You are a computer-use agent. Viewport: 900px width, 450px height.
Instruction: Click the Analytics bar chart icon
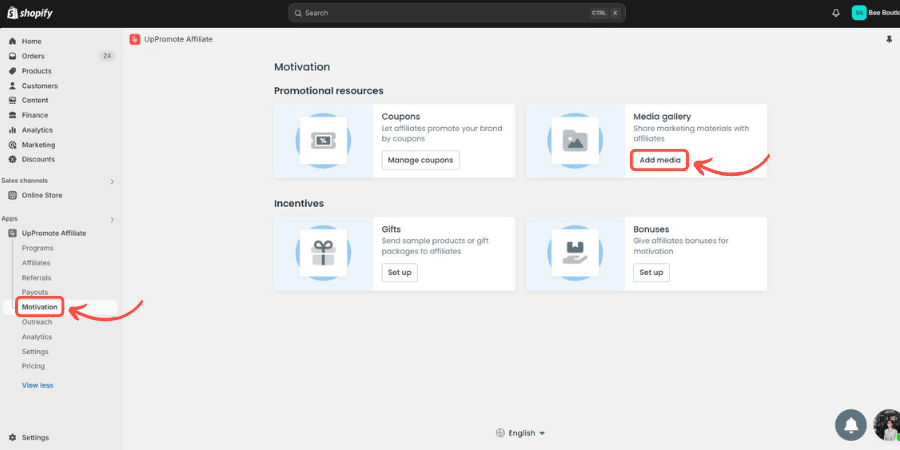click(x=12, y=130)
